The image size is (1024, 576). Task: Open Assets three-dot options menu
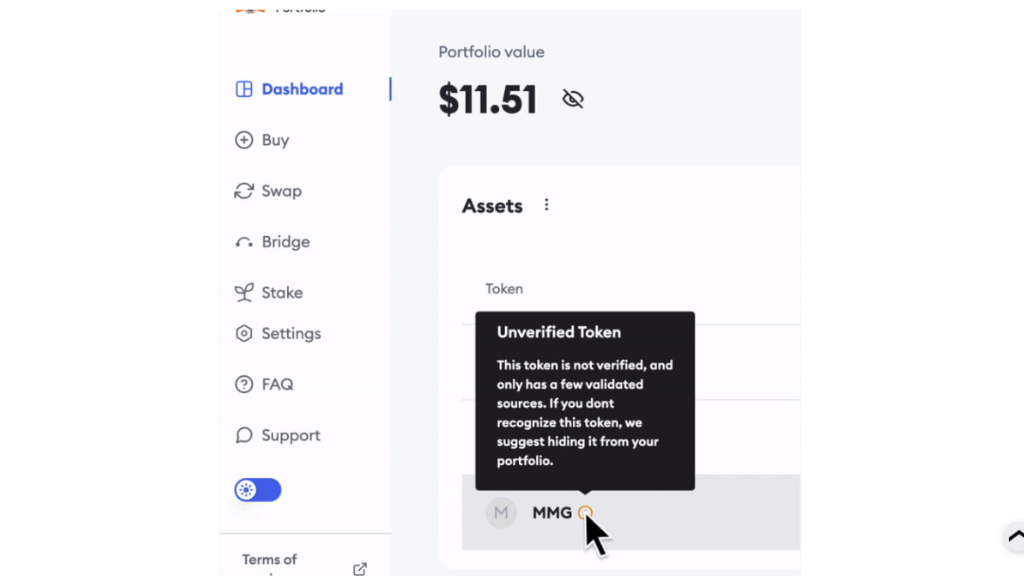click(x=547, y=205)
